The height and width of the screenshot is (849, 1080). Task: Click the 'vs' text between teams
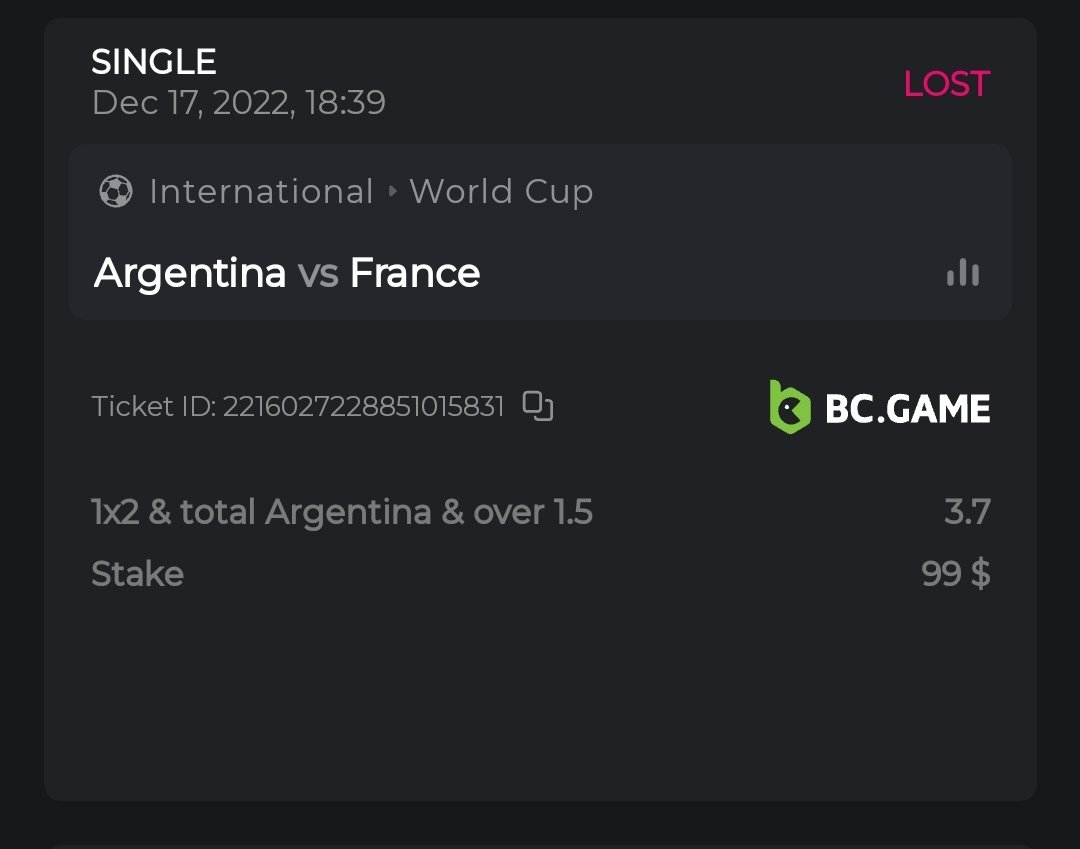pyautogui.click(x=318, y=273)
